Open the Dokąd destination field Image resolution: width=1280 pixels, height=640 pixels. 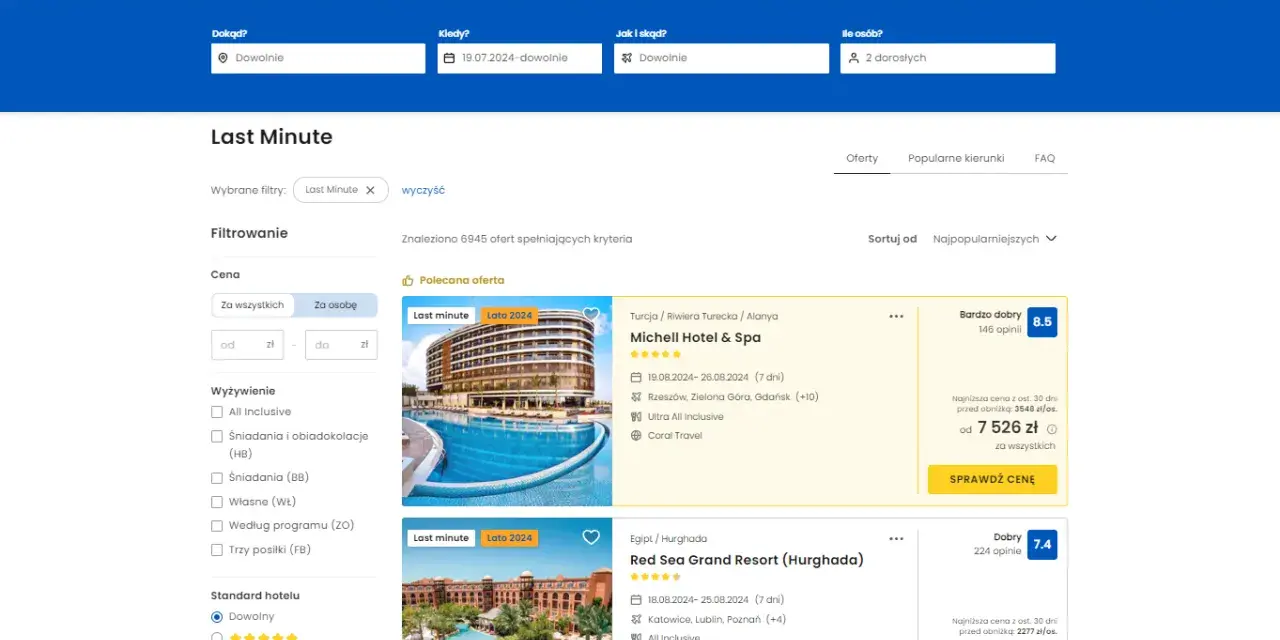pyautogui.click(x=318, y=58)
